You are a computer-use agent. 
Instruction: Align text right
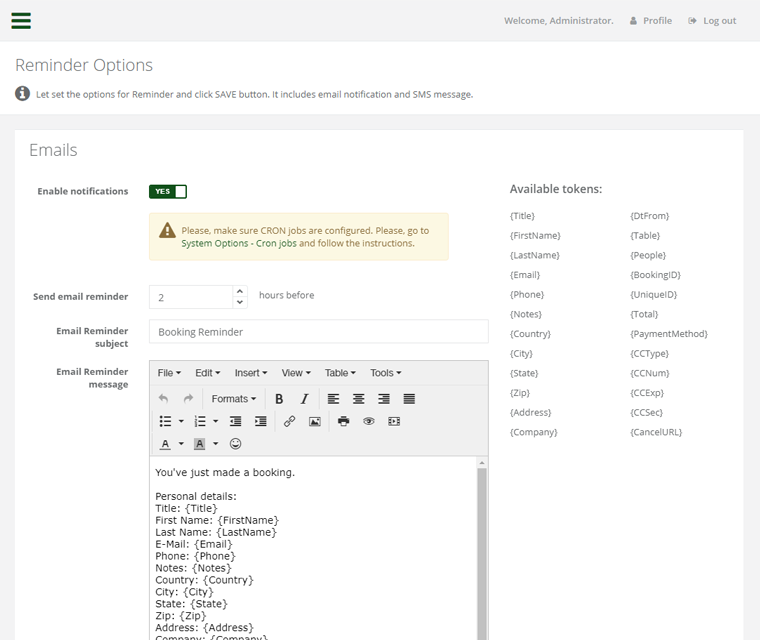coord(384,399)
